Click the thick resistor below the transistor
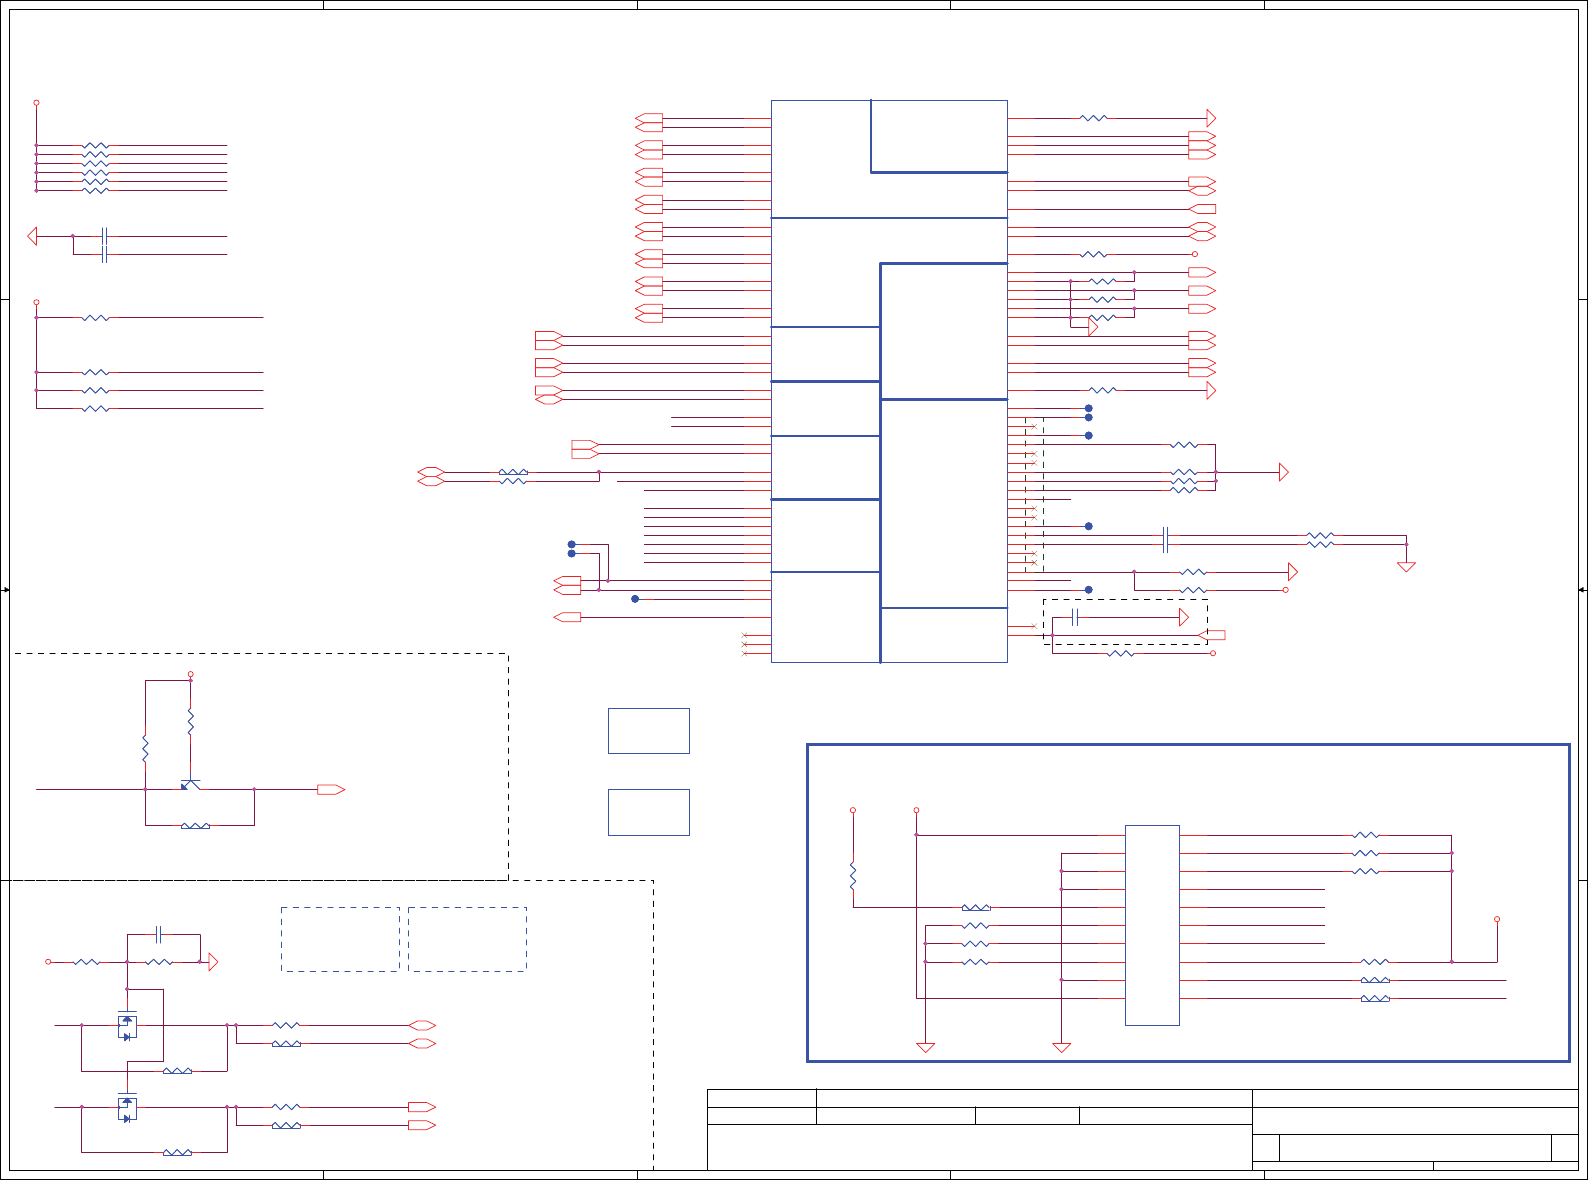The width and height of the screenshot is (1589, 1180). click(195, 826)
